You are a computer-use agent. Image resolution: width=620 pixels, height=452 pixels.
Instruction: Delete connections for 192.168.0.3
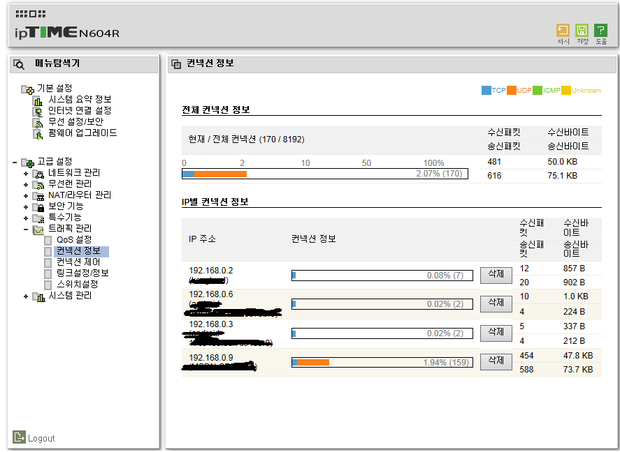tap(496, 333)
